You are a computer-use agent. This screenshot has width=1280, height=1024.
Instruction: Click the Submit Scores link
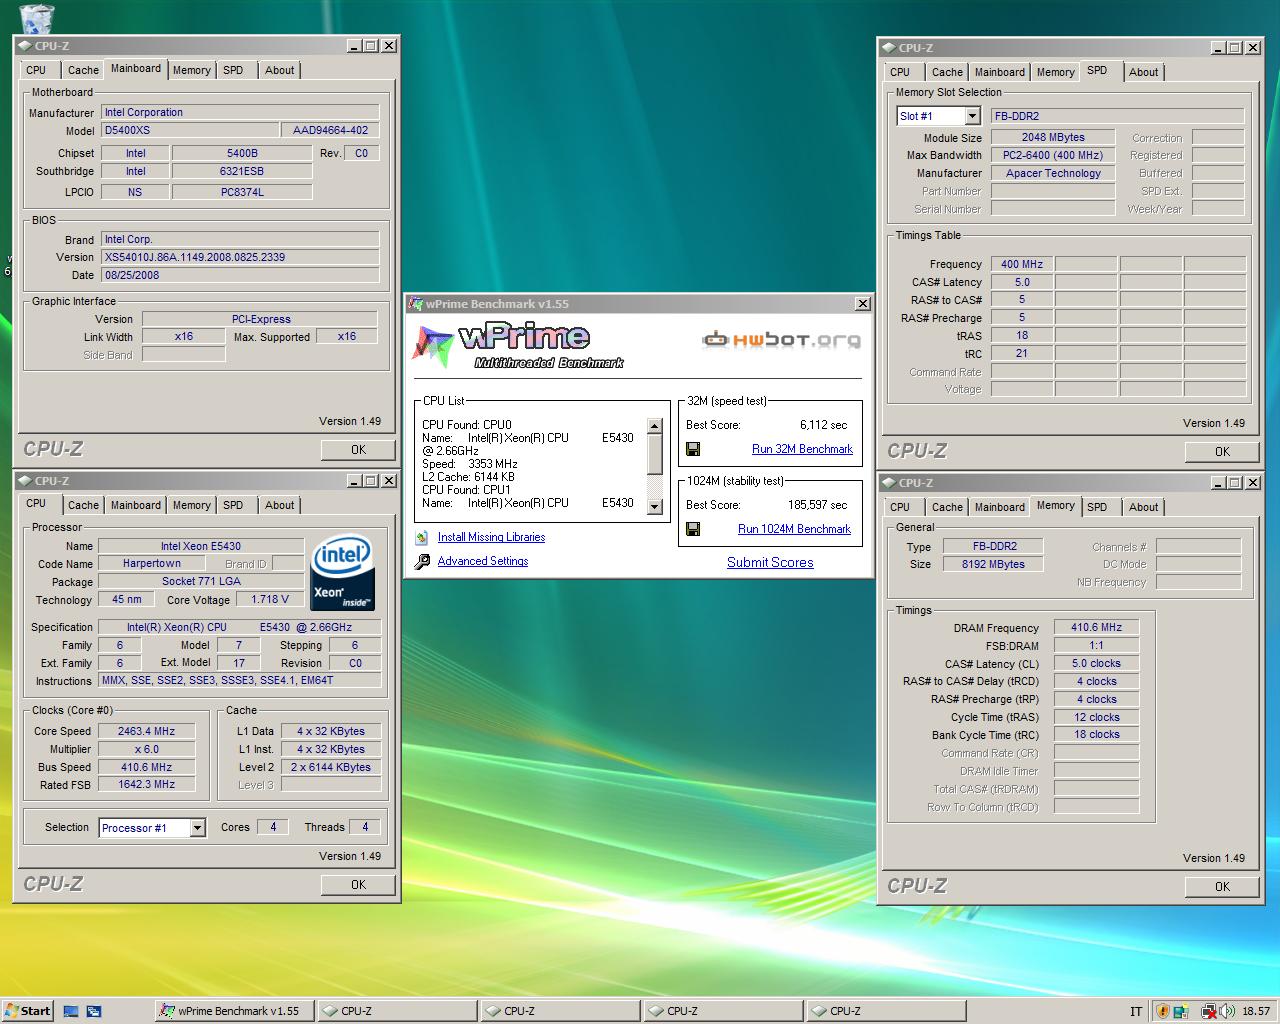pos(770,562)
